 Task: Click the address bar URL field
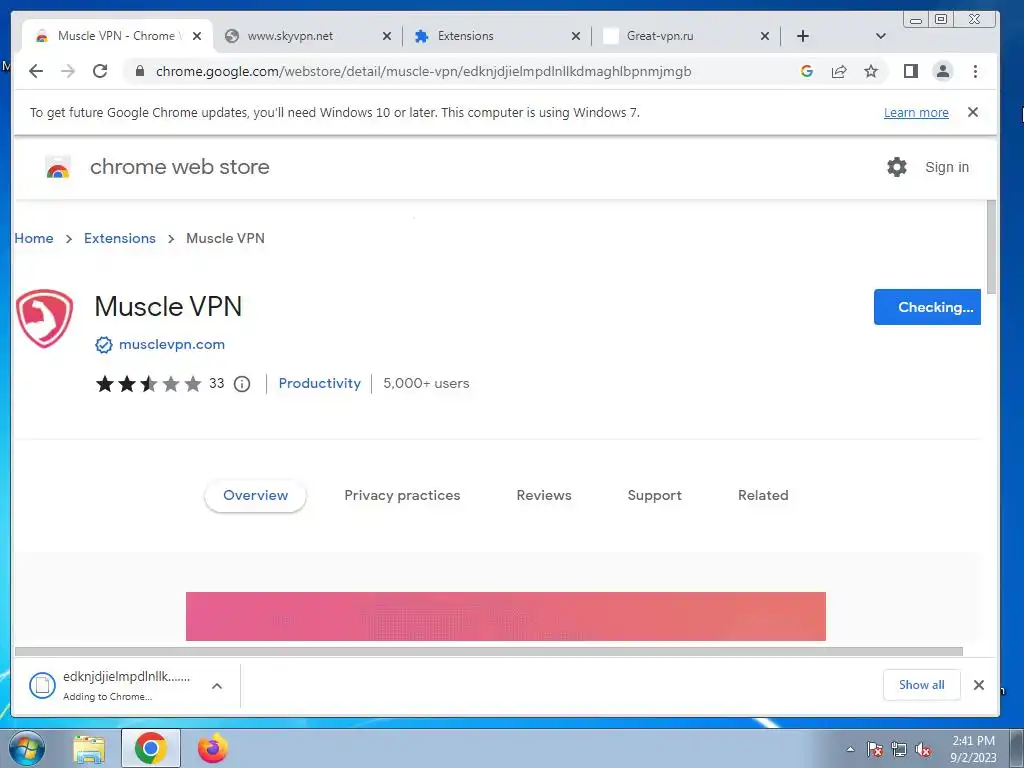423,71
